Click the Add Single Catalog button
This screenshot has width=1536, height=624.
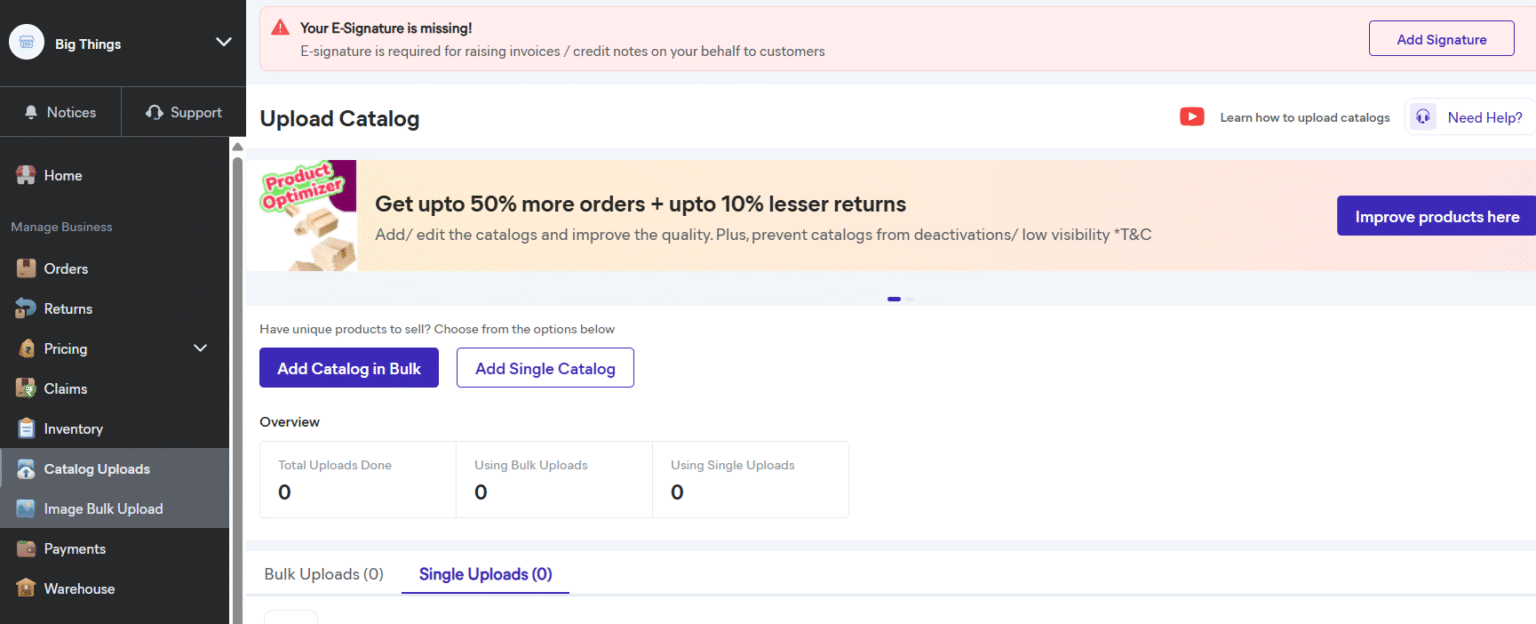tap(545, 368)
